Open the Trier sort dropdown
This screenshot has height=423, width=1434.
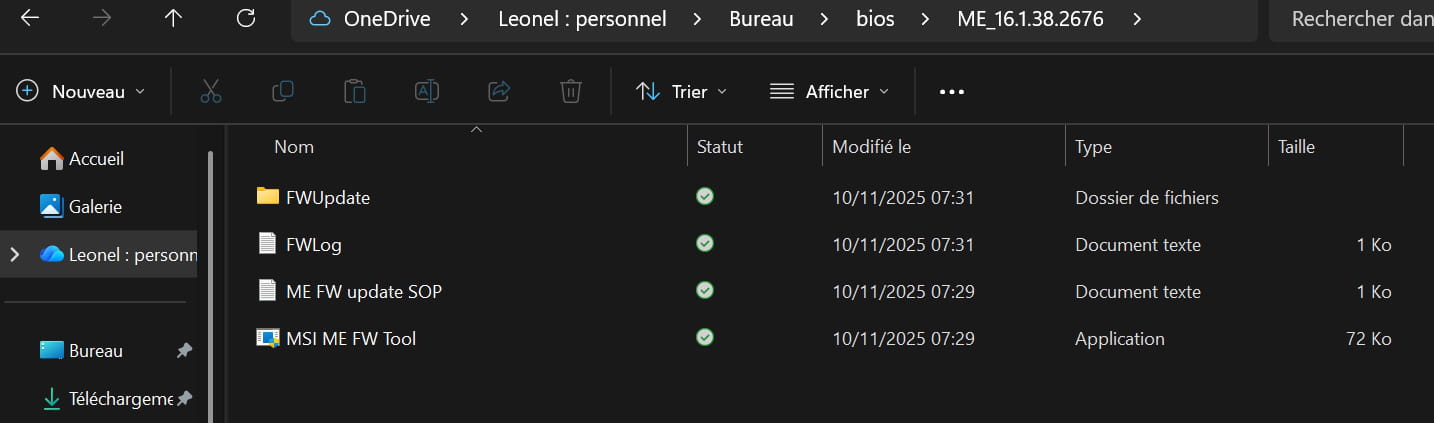pos(681,92)
